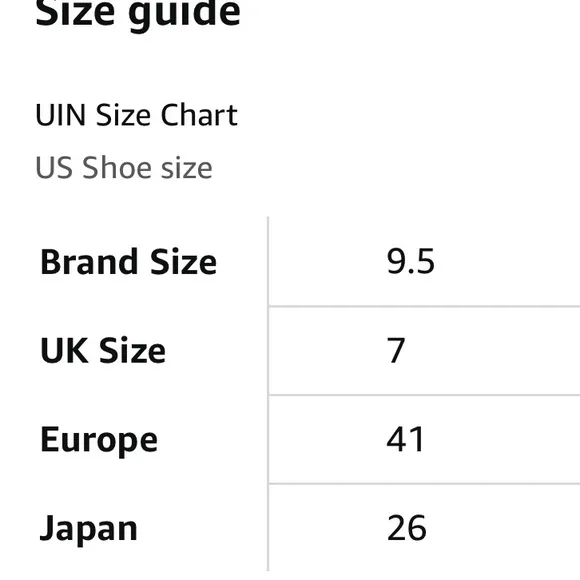
Task: Click the 9.5 brand size value
Action: coord(411,262)
